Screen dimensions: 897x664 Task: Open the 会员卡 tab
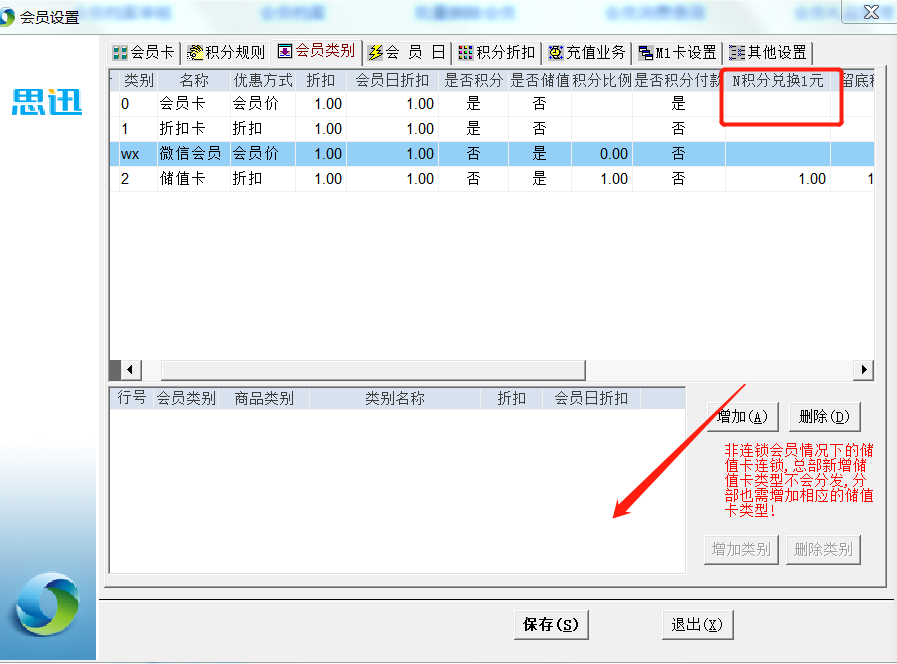tap(144, 52)
